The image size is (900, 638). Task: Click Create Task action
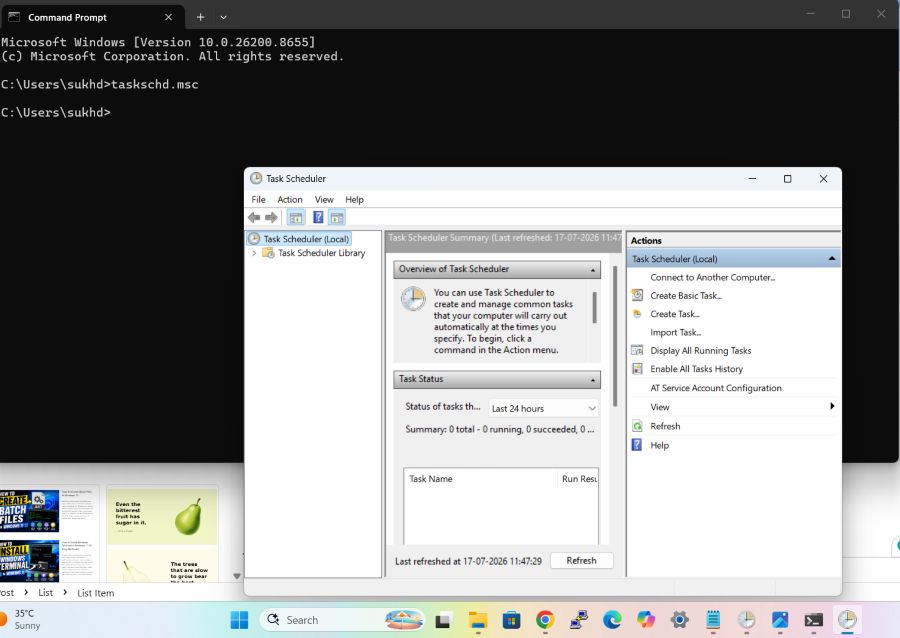pos(675,314)
